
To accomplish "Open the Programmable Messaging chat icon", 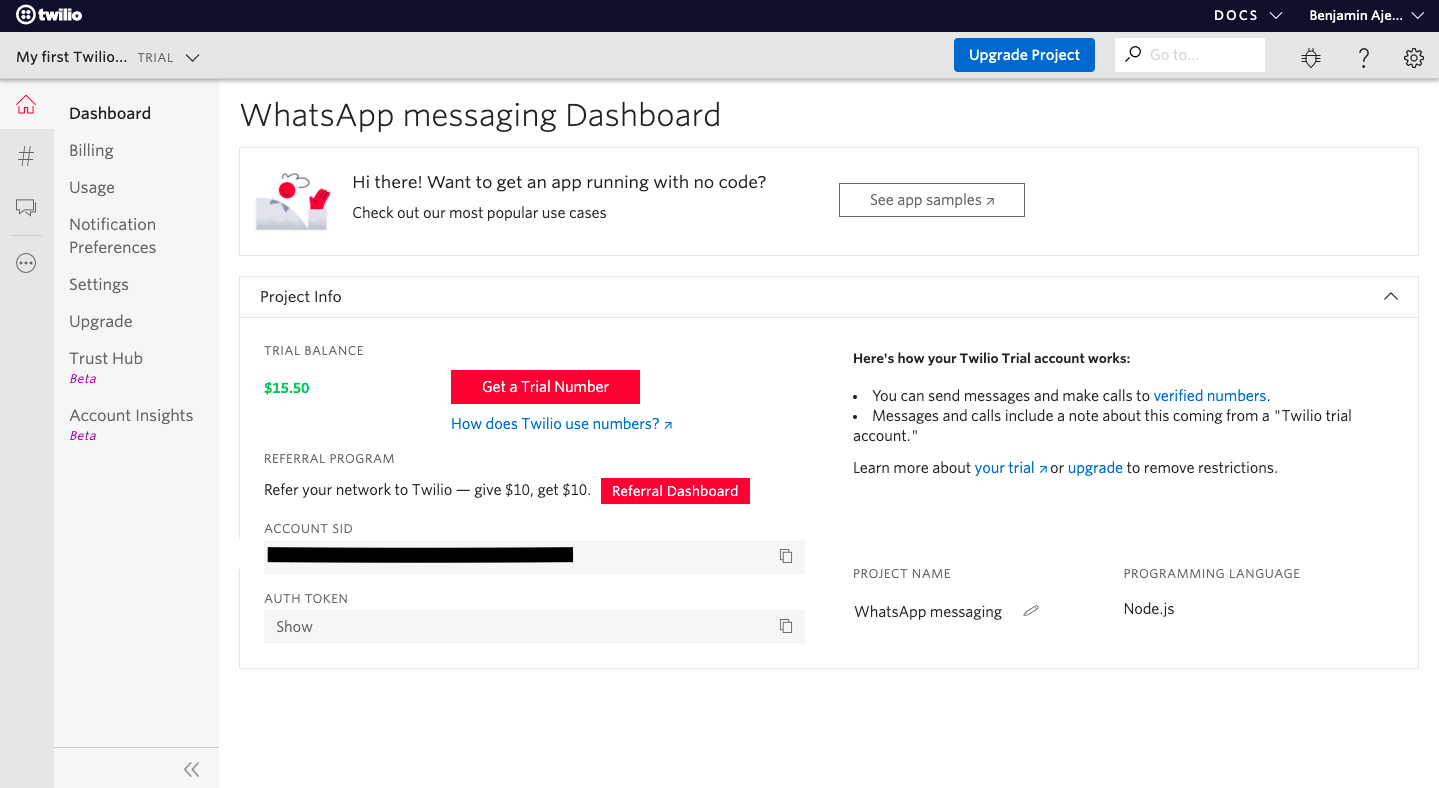I will coord(26,208).
